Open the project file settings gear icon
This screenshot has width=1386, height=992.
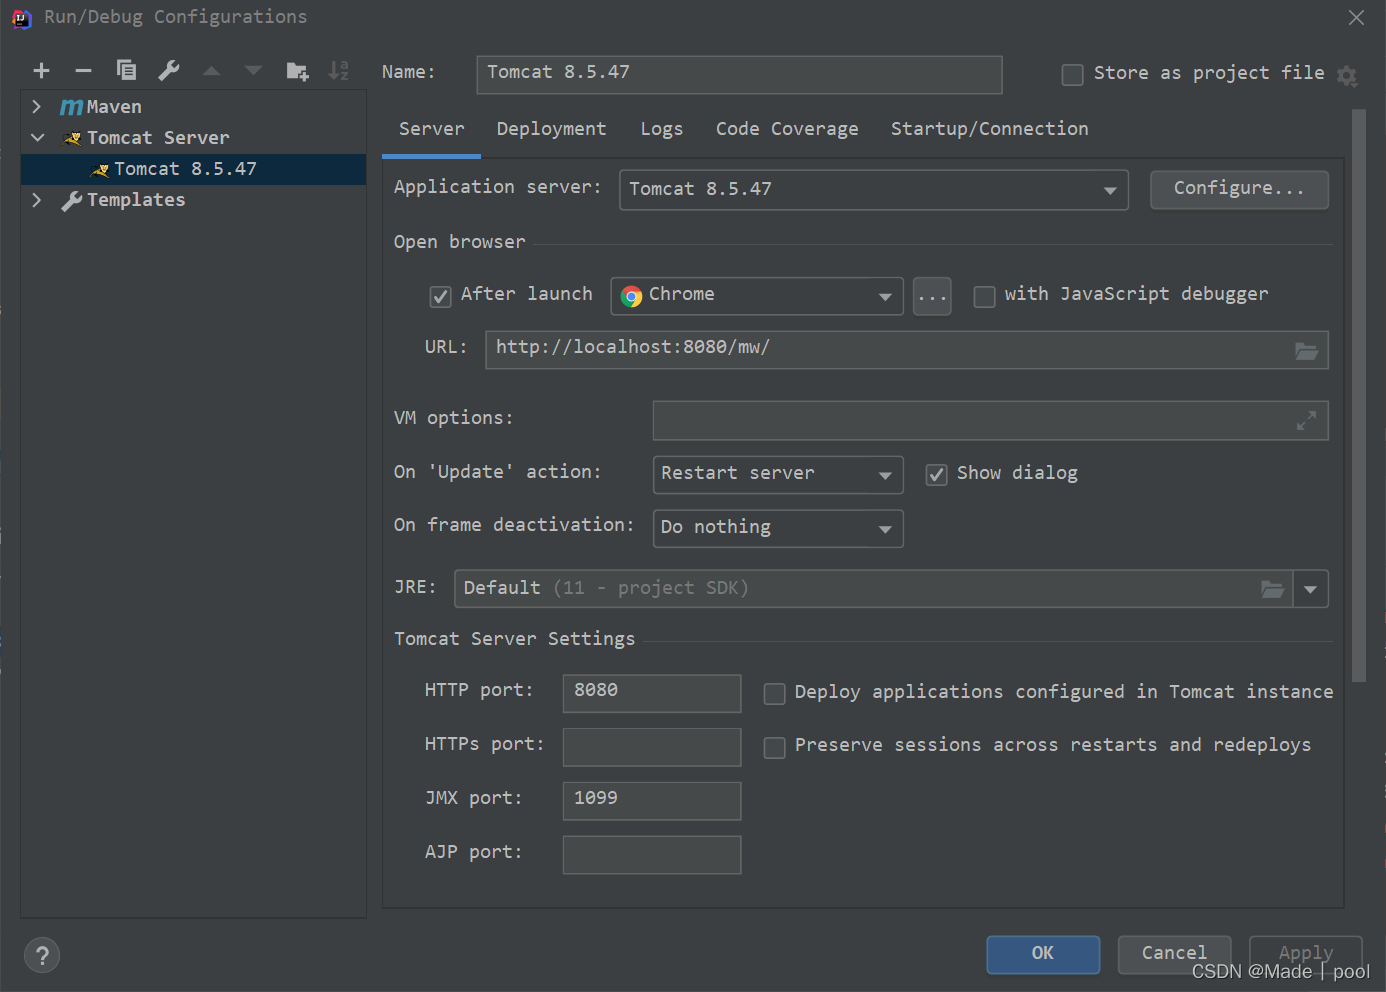[1347, 76]
